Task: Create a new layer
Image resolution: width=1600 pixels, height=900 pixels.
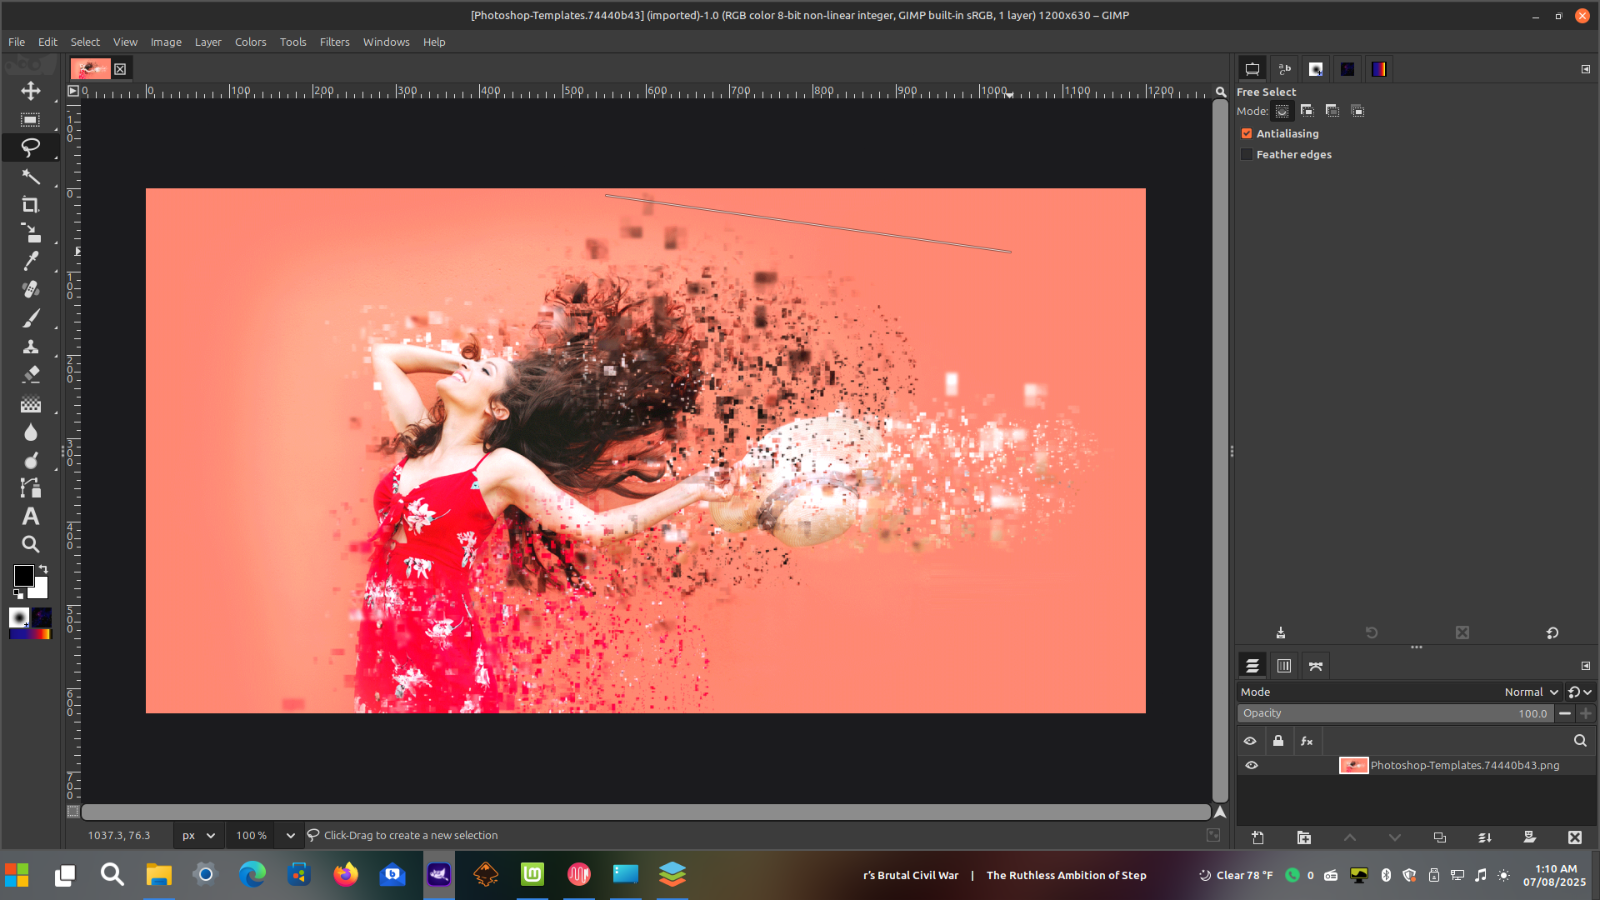Action: pyautogui.click(x=1258, y=837)
